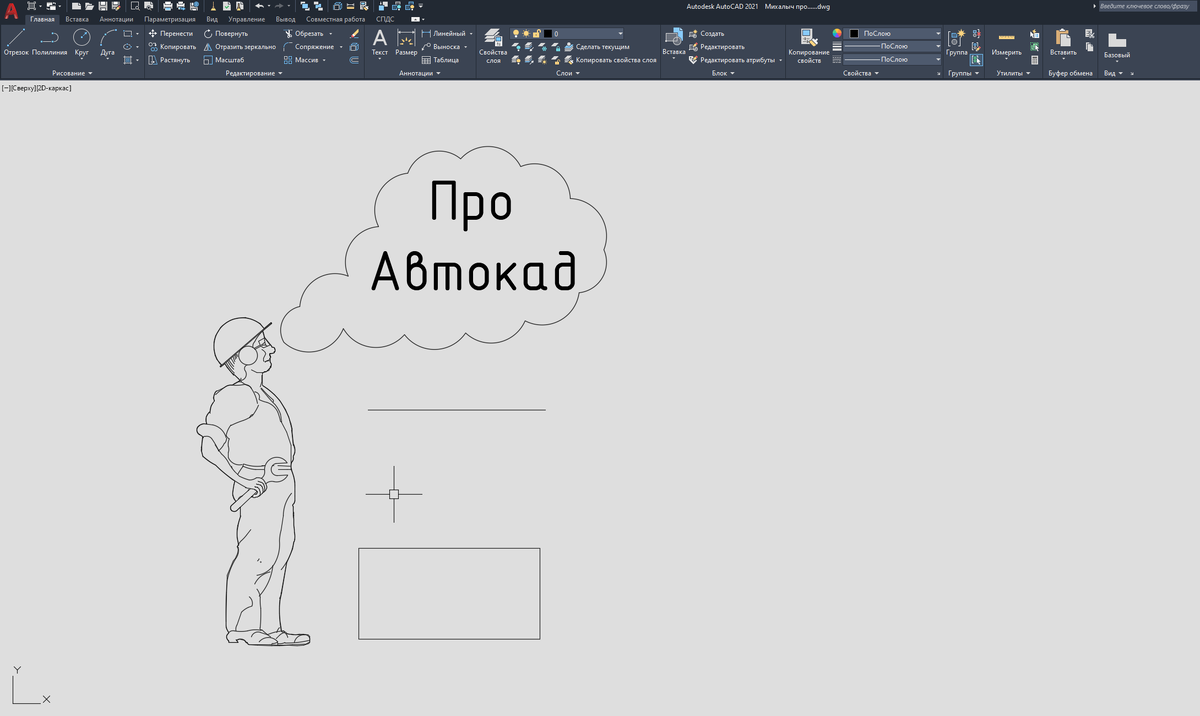Toggle the layer on/off light bulb
Screen dimensions: 1200x716
[516, 33]
